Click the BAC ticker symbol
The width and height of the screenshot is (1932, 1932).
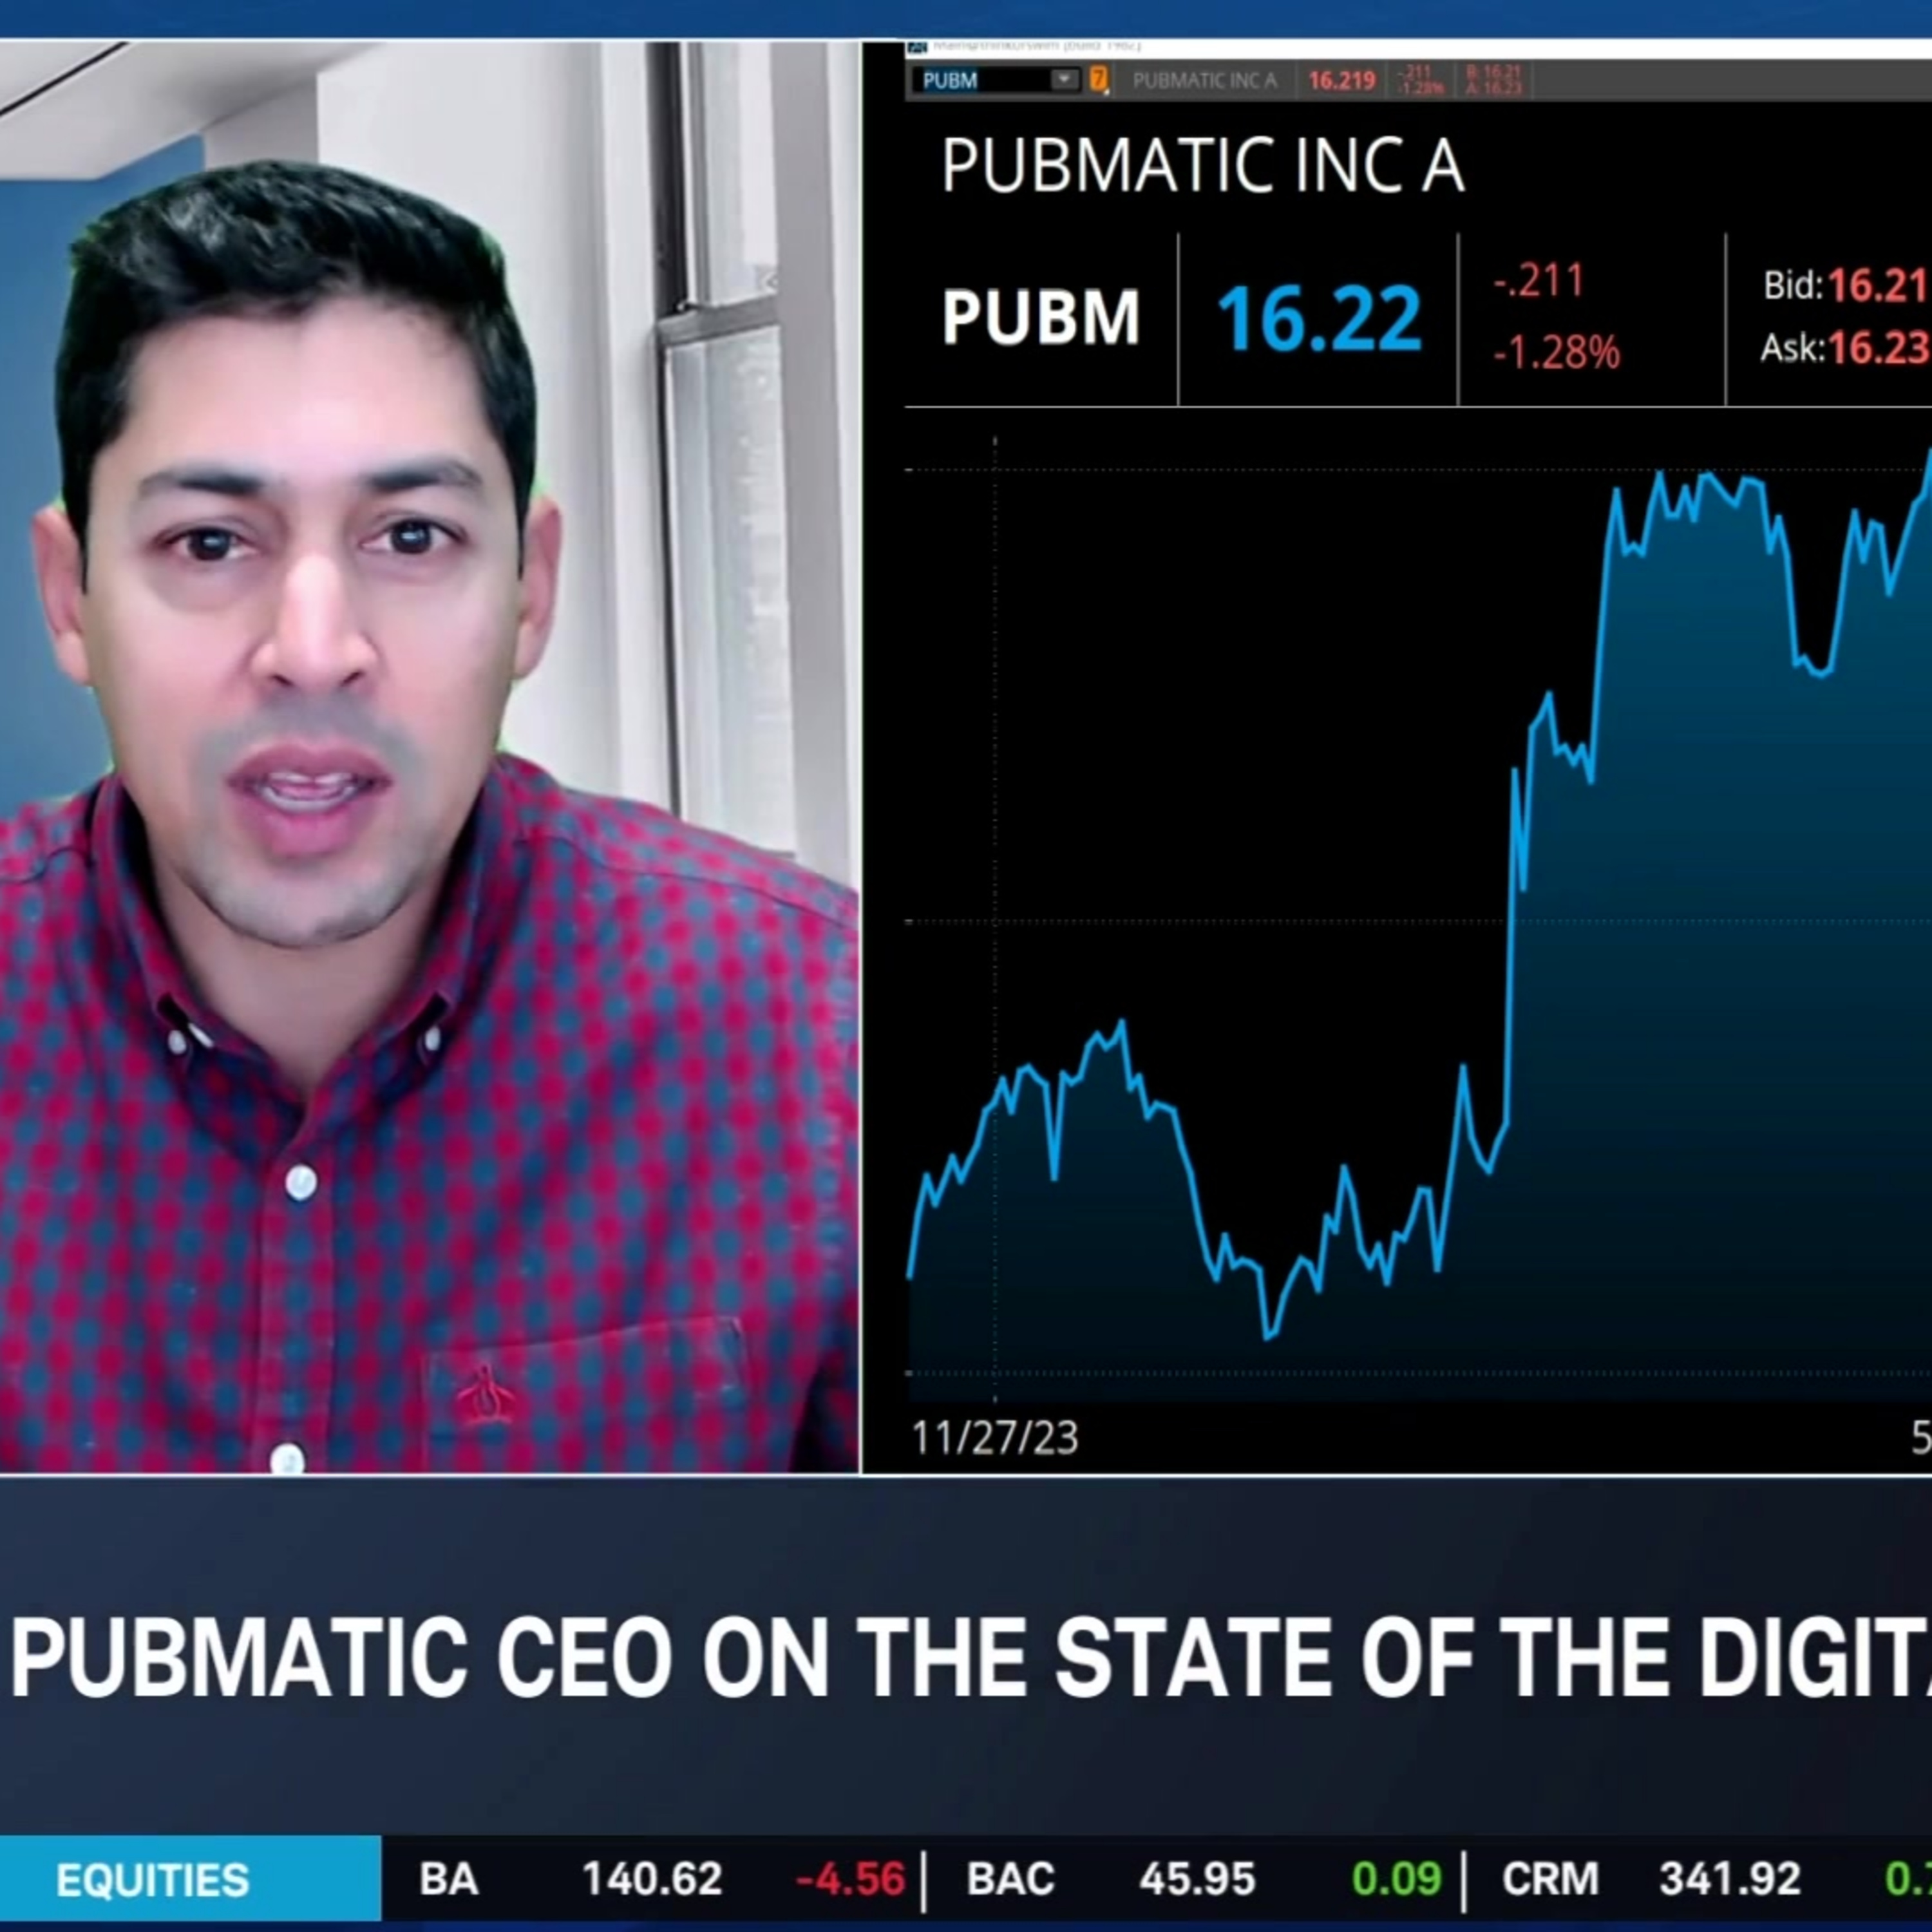1010,1880
